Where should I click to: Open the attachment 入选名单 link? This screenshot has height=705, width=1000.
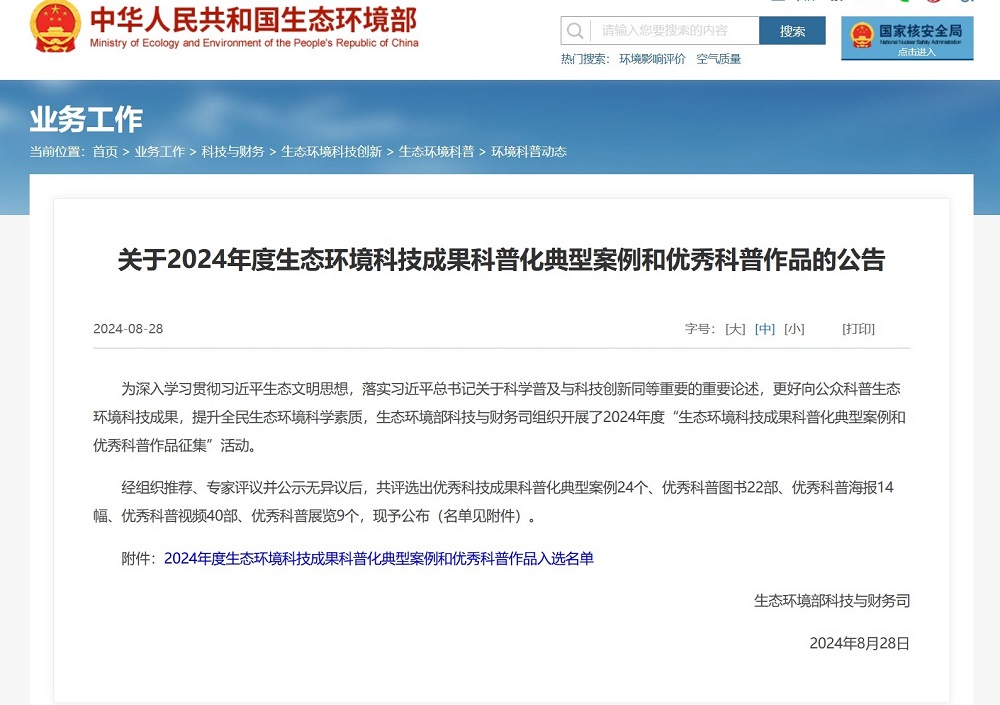378,559
